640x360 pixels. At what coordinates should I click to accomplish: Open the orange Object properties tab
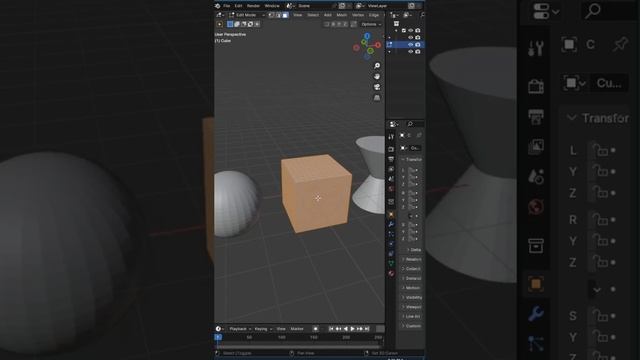[391, 214]
